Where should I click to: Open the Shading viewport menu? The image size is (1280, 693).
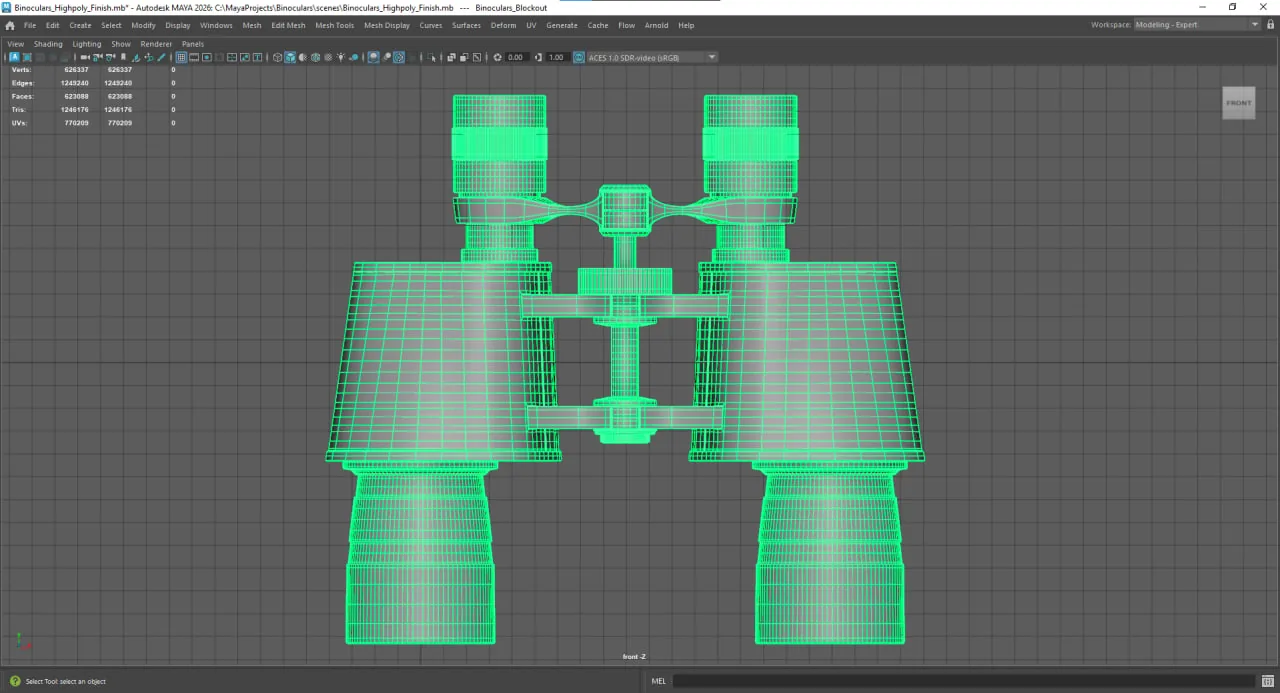point(48,44)
